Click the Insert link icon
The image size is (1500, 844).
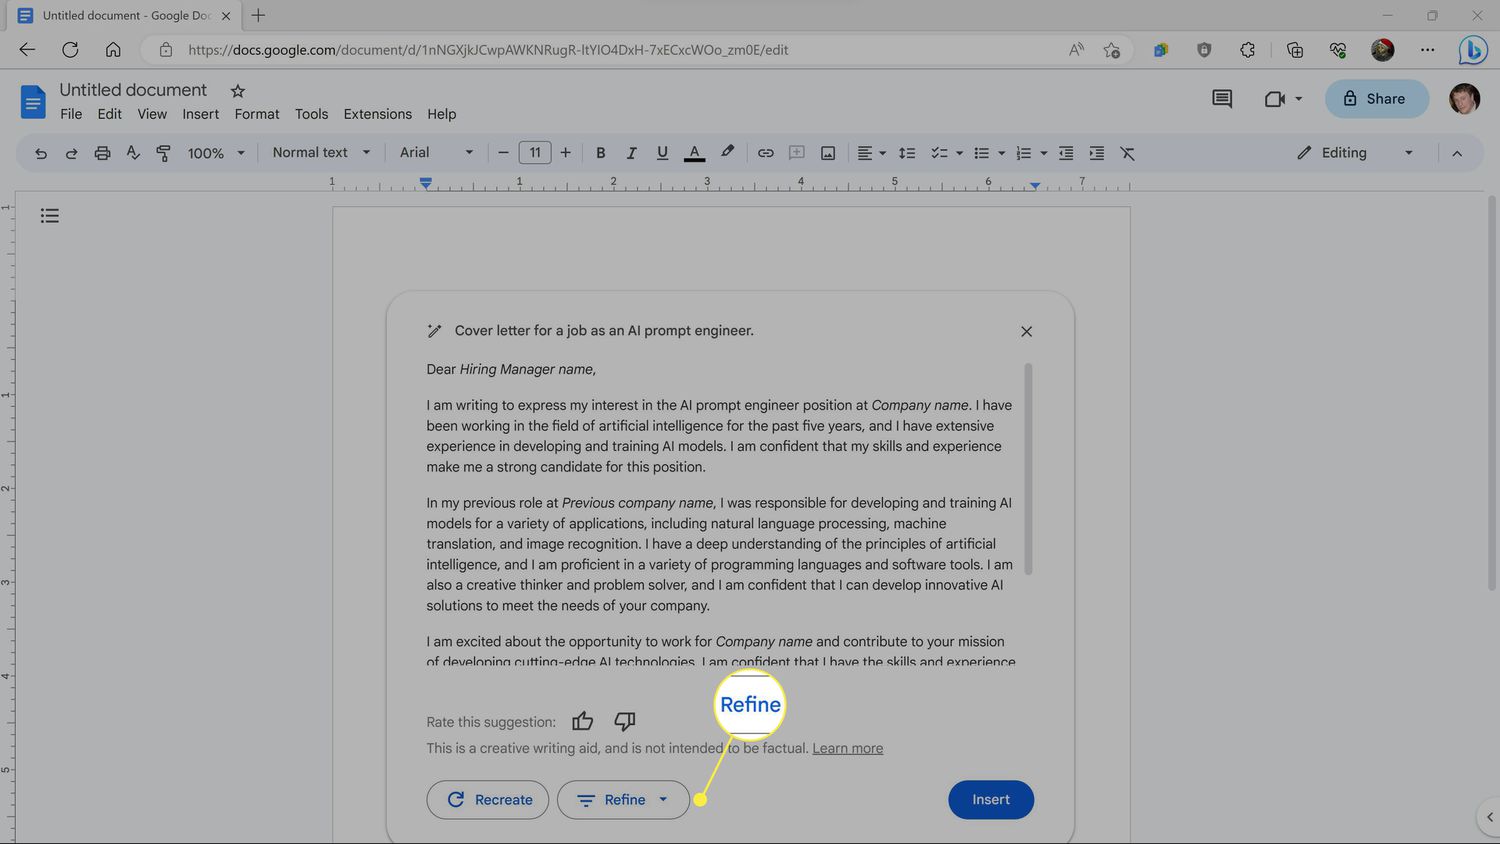pyautogui.click(x=765, y=153)
